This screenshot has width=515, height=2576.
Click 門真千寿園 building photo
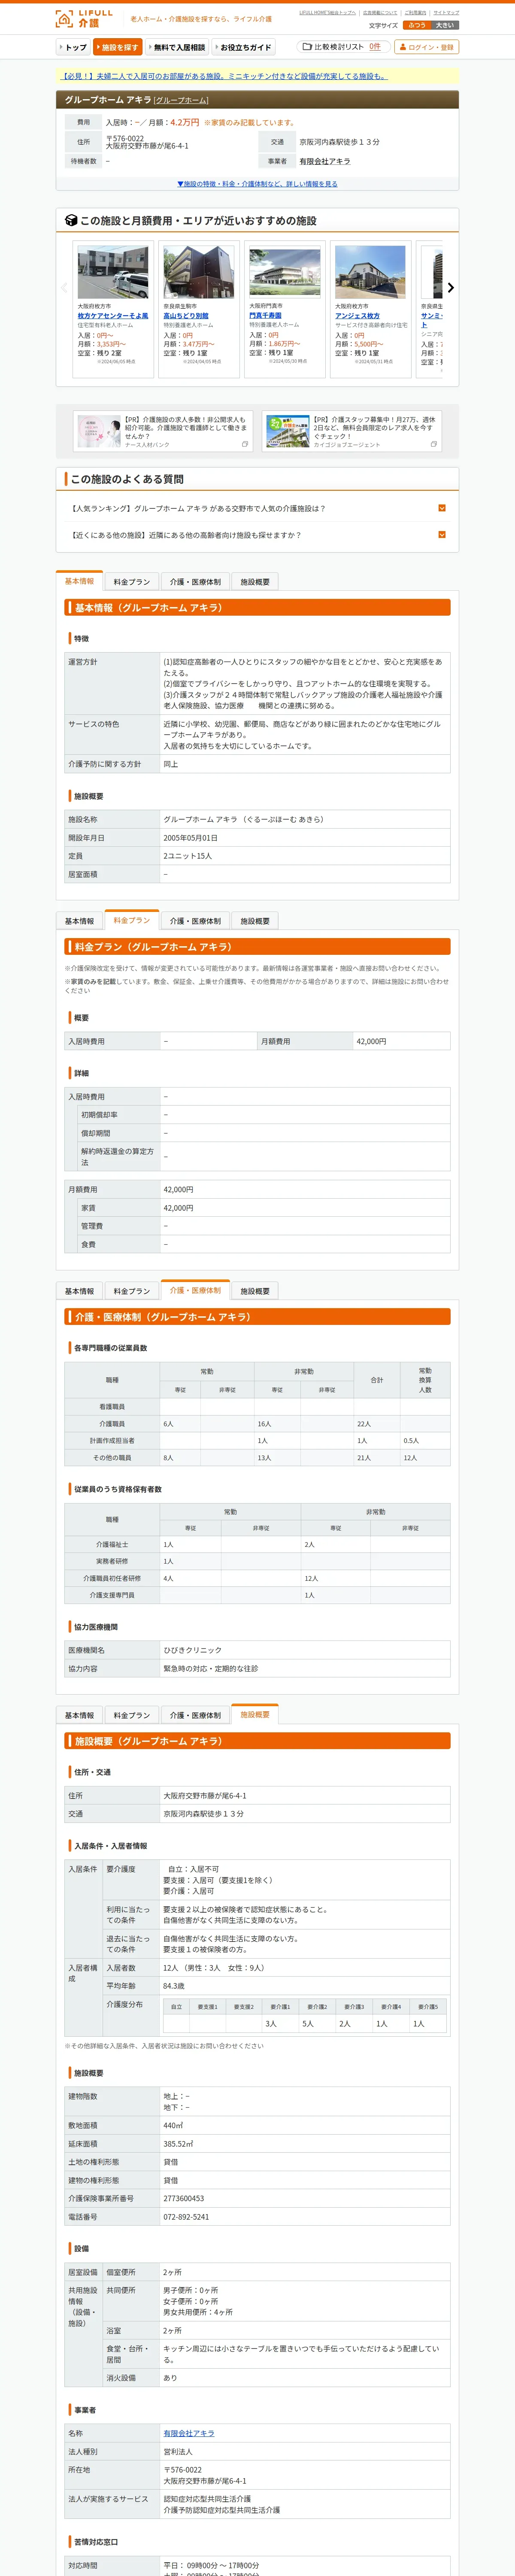(x=285, y=273)
